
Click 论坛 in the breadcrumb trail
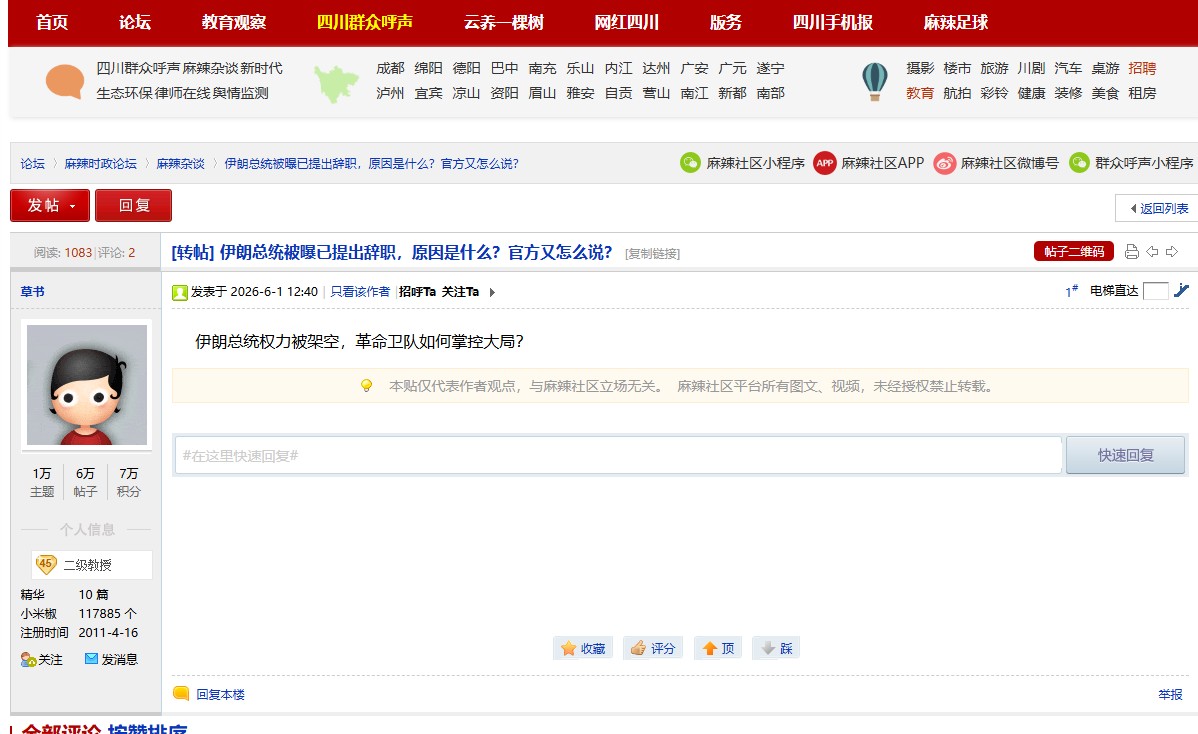tap(32, 163)
